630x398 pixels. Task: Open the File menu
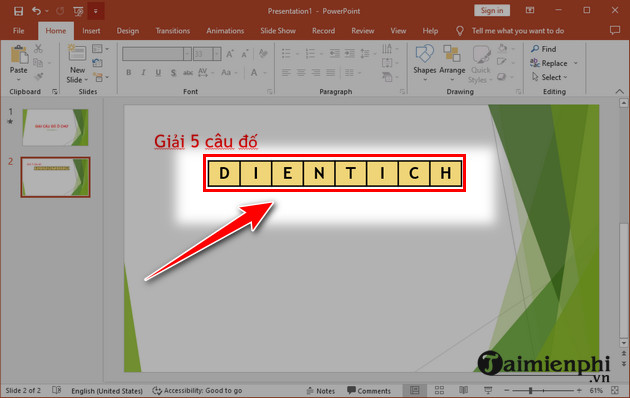[18, 31]
